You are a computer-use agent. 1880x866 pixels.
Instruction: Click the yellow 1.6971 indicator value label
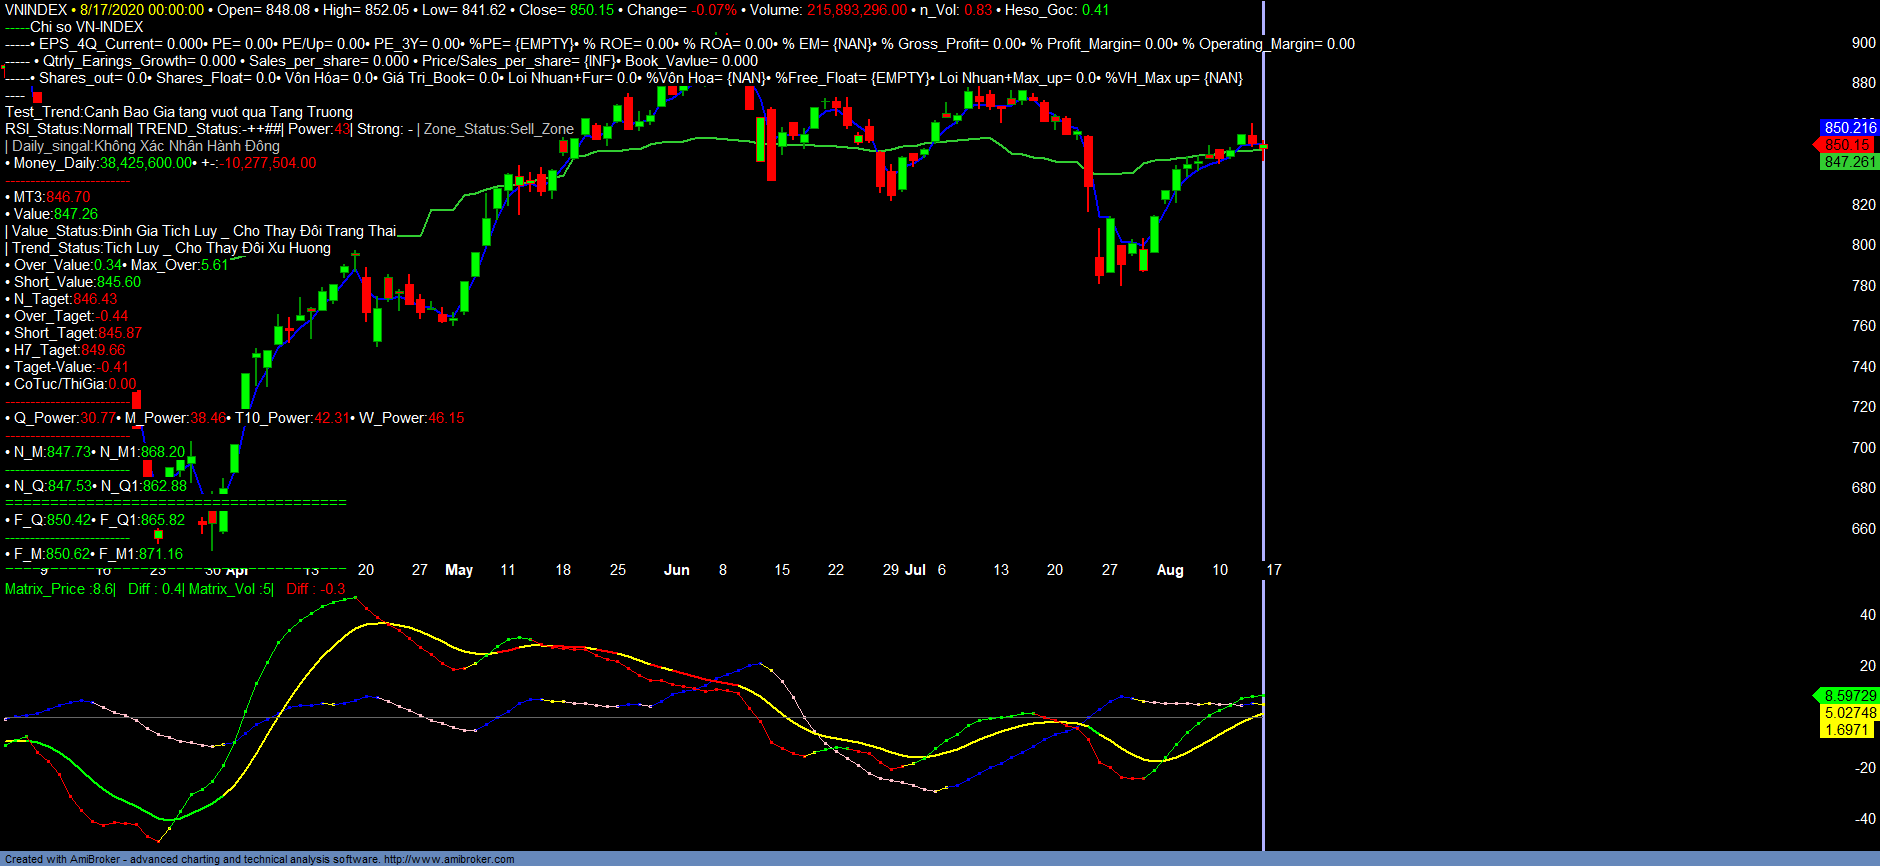coord(1846,730)
